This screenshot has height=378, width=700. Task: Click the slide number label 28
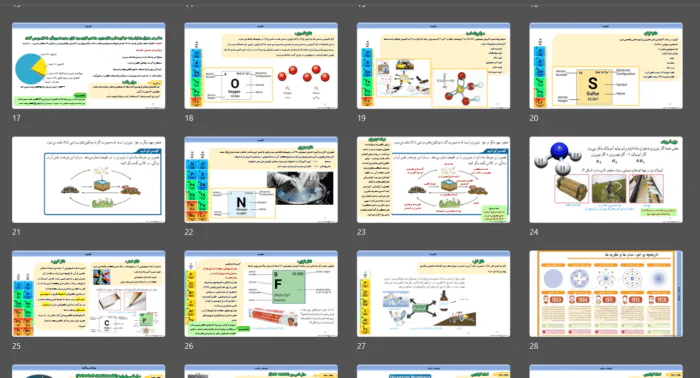(534, 346)
